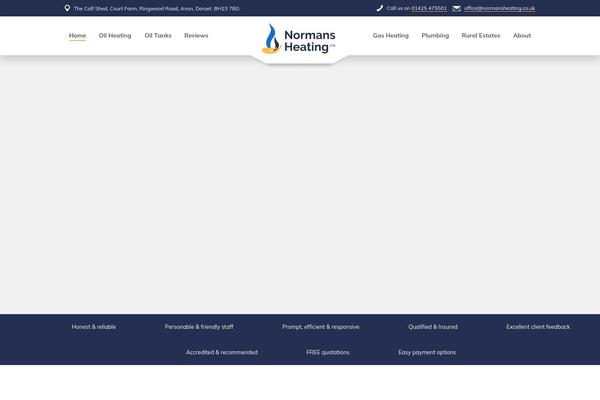The height and width of the screenshot is (400, 600).
Task: Click the 'Easy payment options' text
Action: pos(427,352)
